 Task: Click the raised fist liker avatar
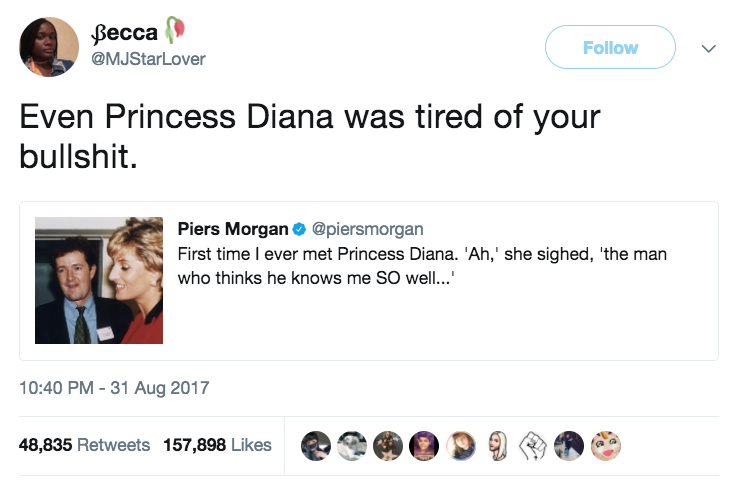click(533, 446)
